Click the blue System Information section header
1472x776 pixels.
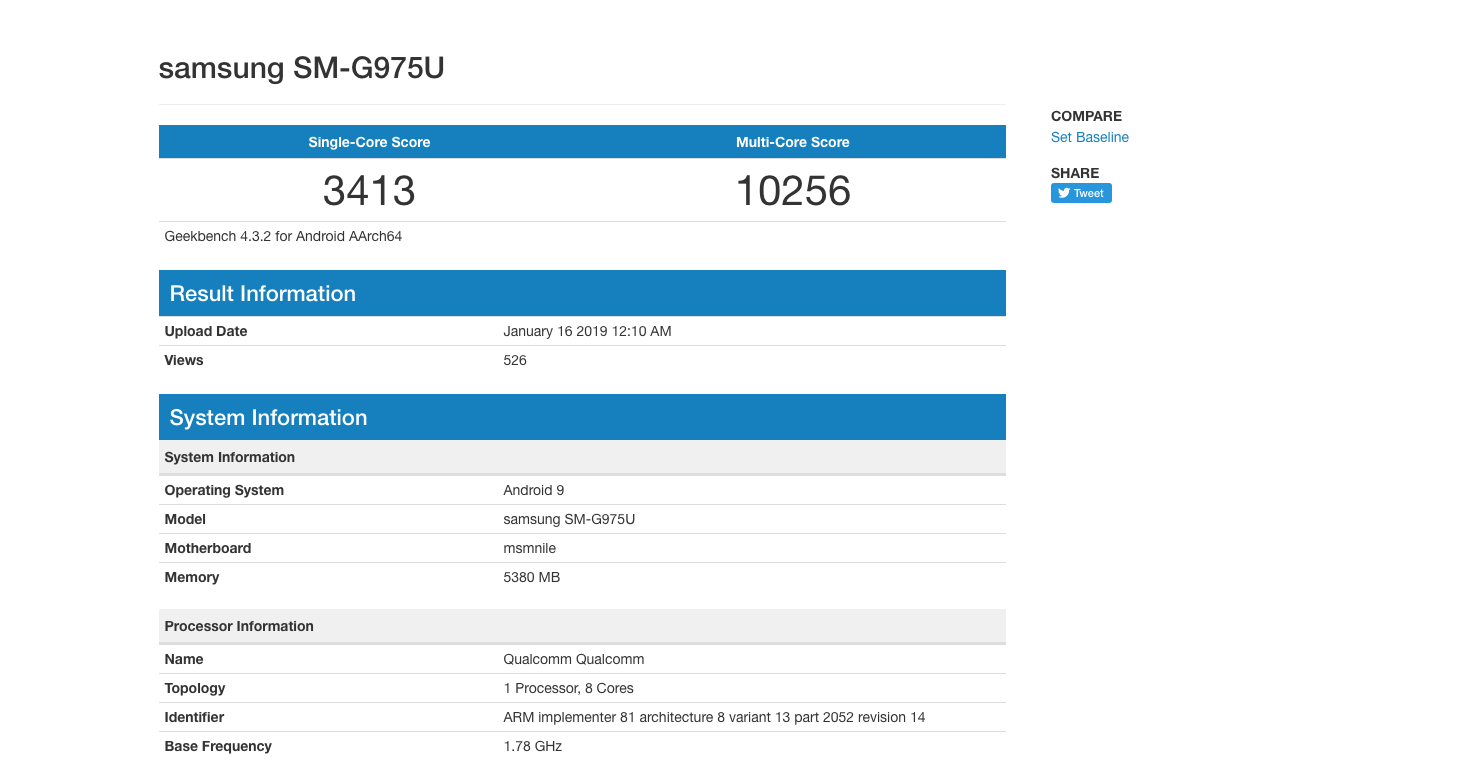pos(269,418)
